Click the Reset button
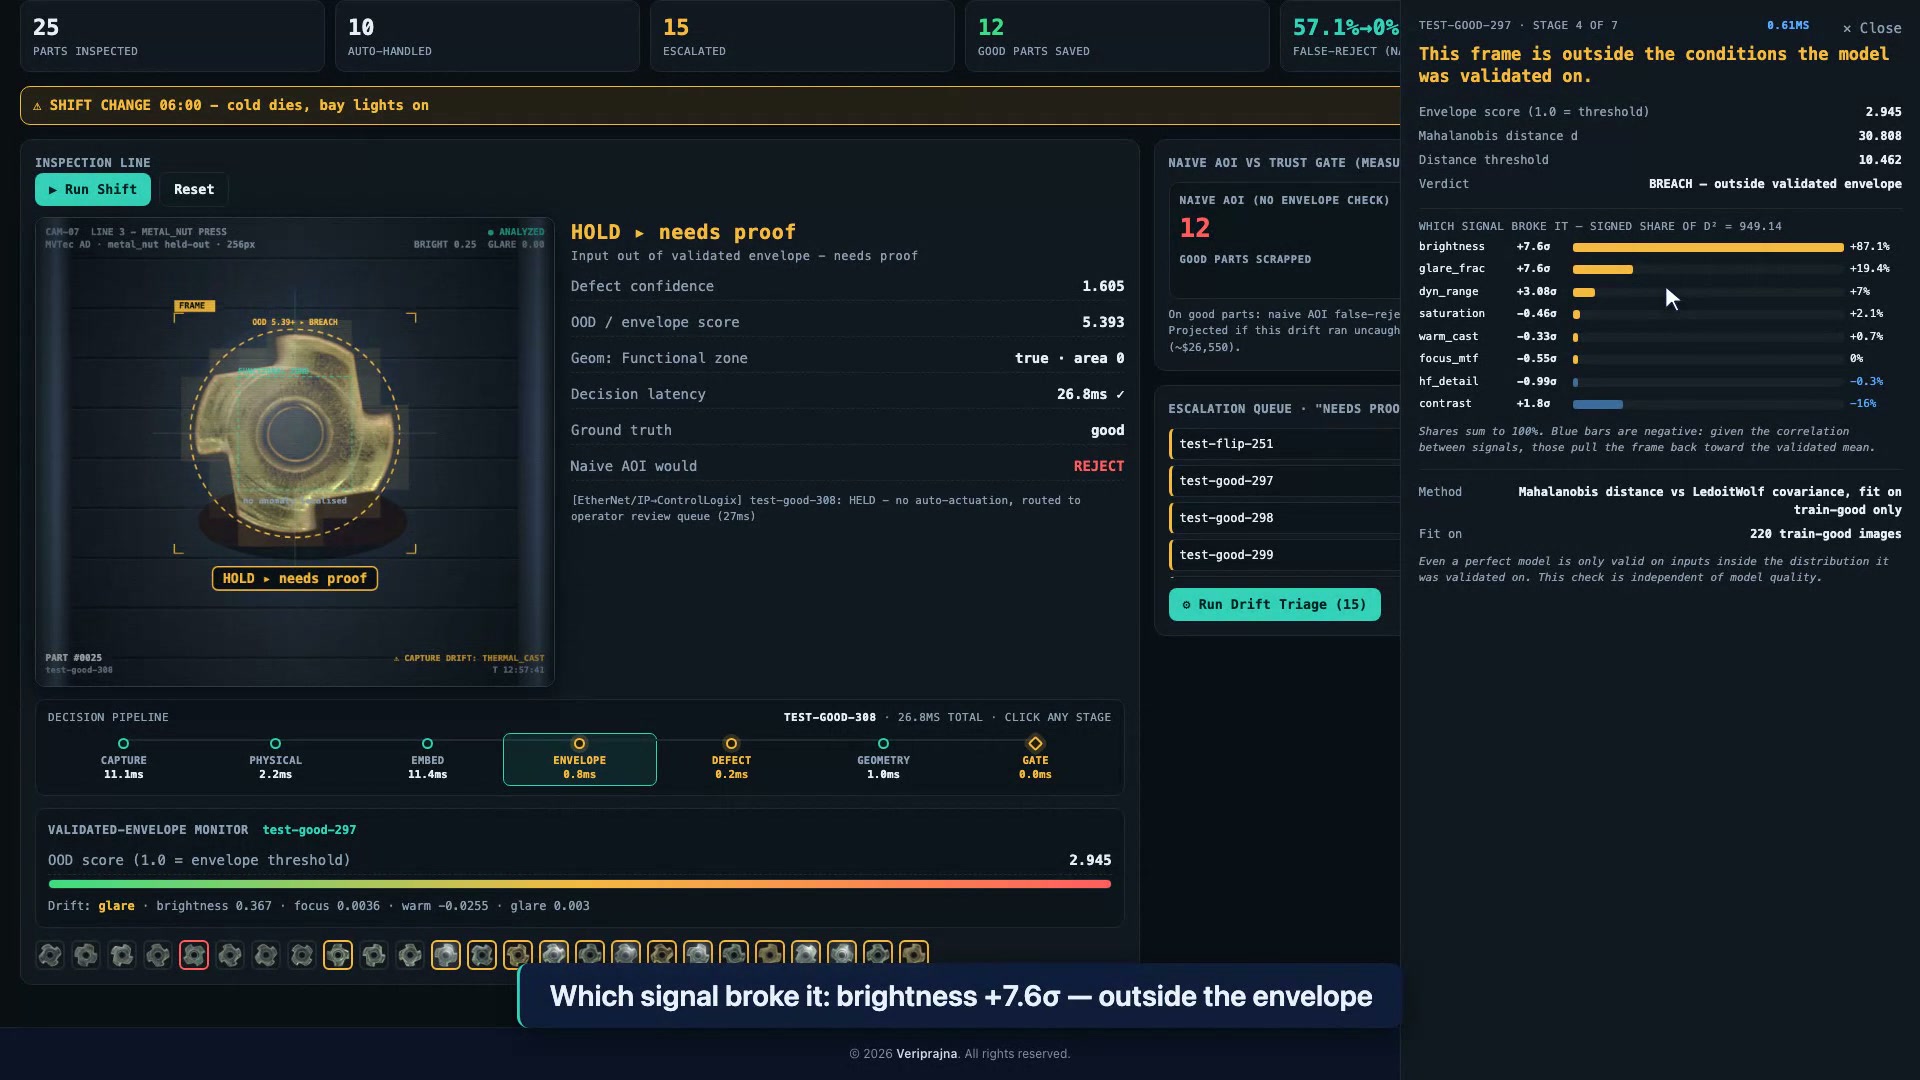The width and height of the screenshot is (1920, 1080). [x=194, y=189]
